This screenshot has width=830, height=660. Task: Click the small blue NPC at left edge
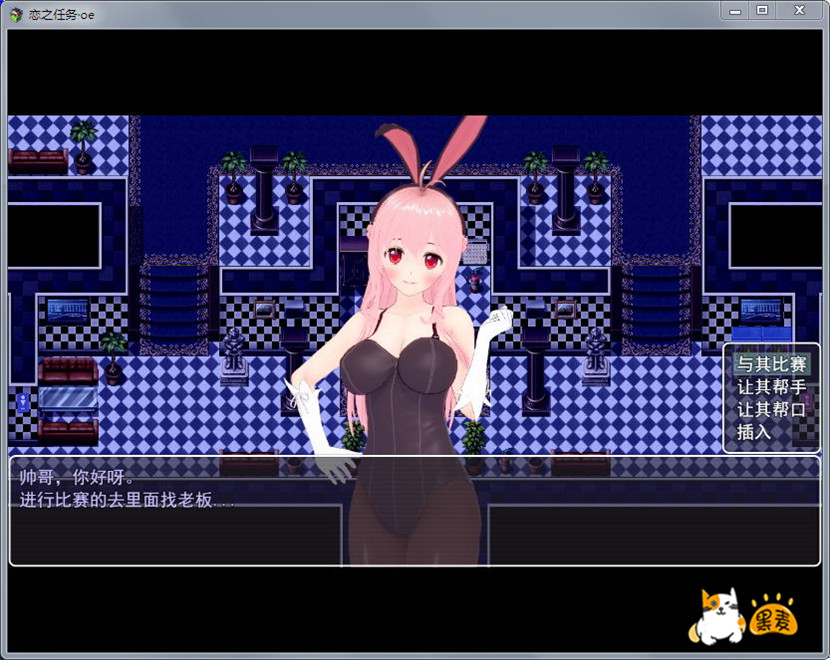pyautogui.click(x=22, y=403)
